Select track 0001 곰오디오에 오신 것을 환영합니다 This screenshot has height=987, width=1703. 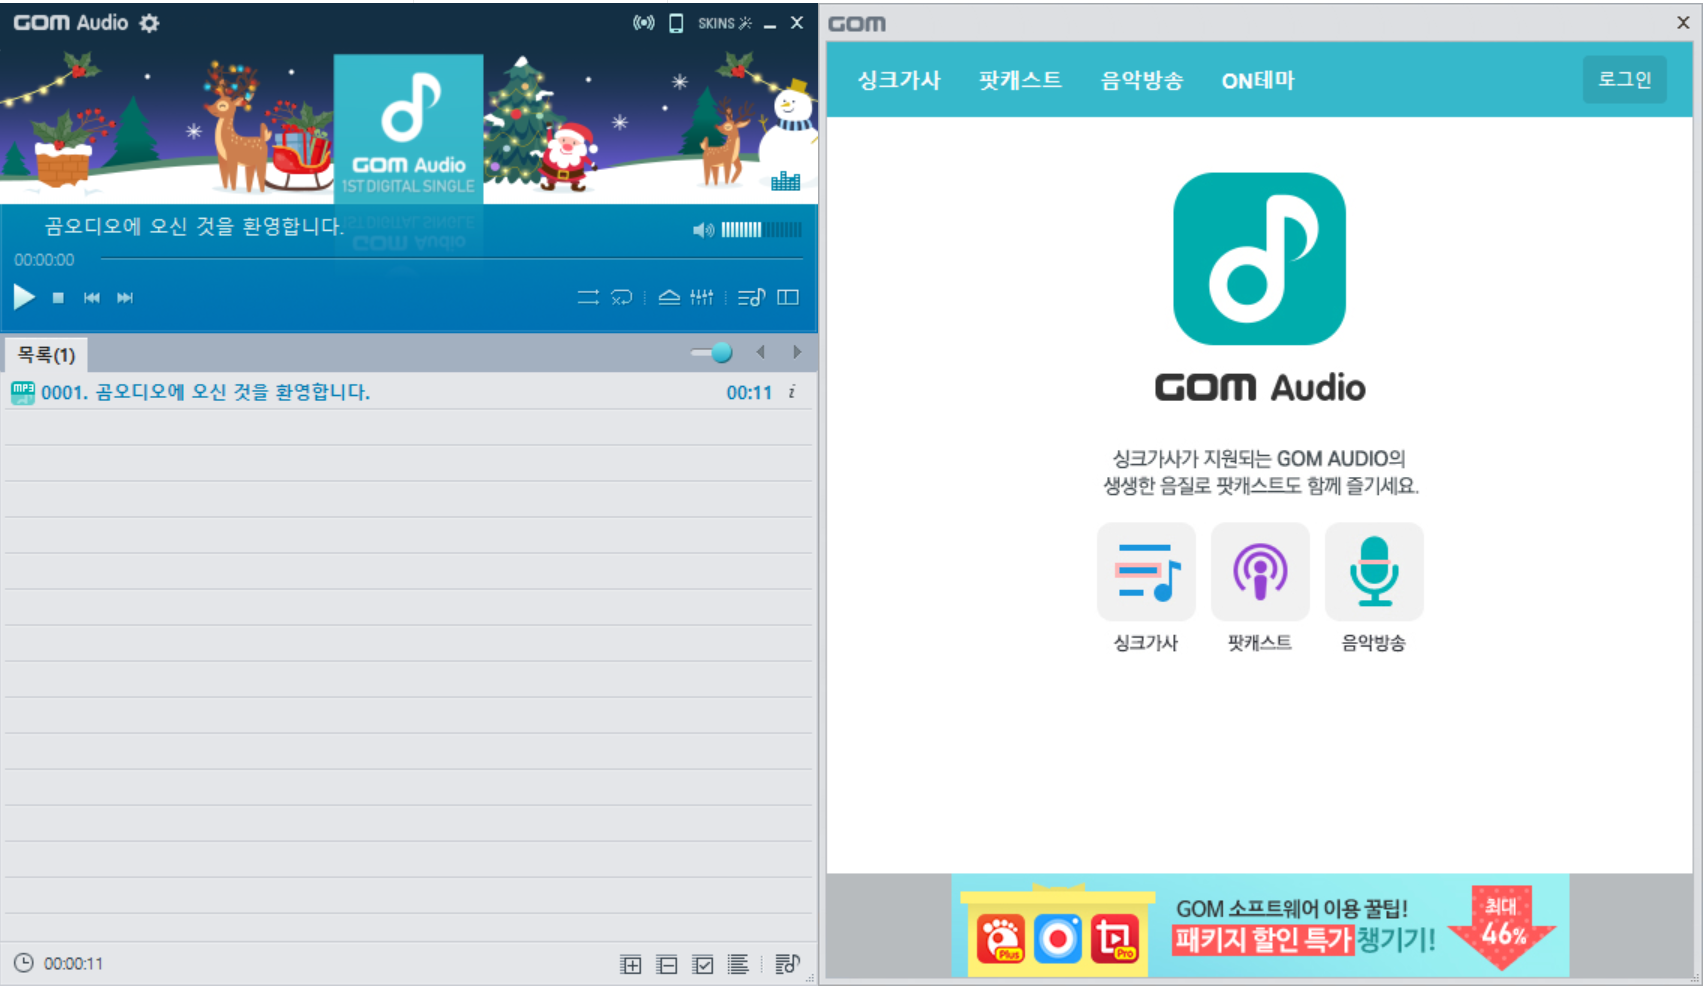pyautogui.click(x=408, y=392)
